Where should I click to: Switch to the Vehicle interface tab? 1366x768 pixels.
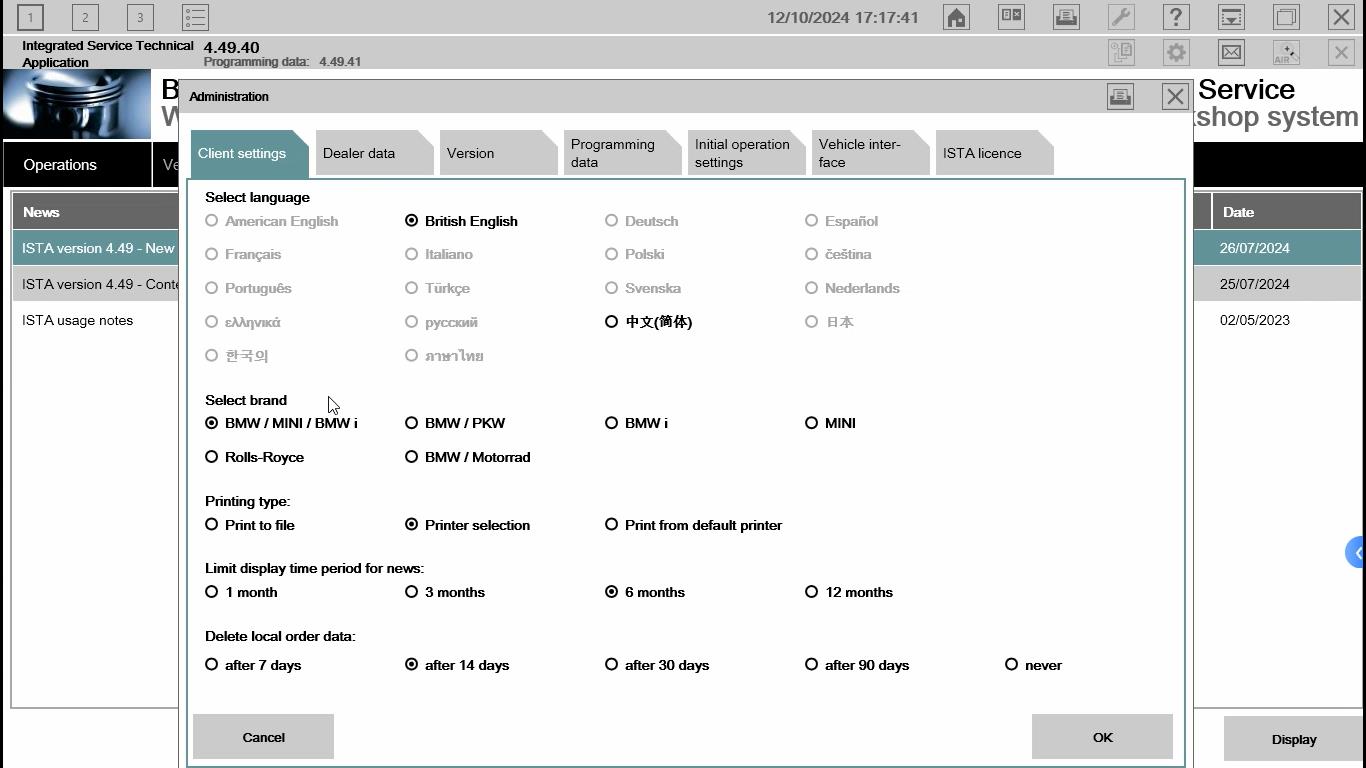coord(870,153)
